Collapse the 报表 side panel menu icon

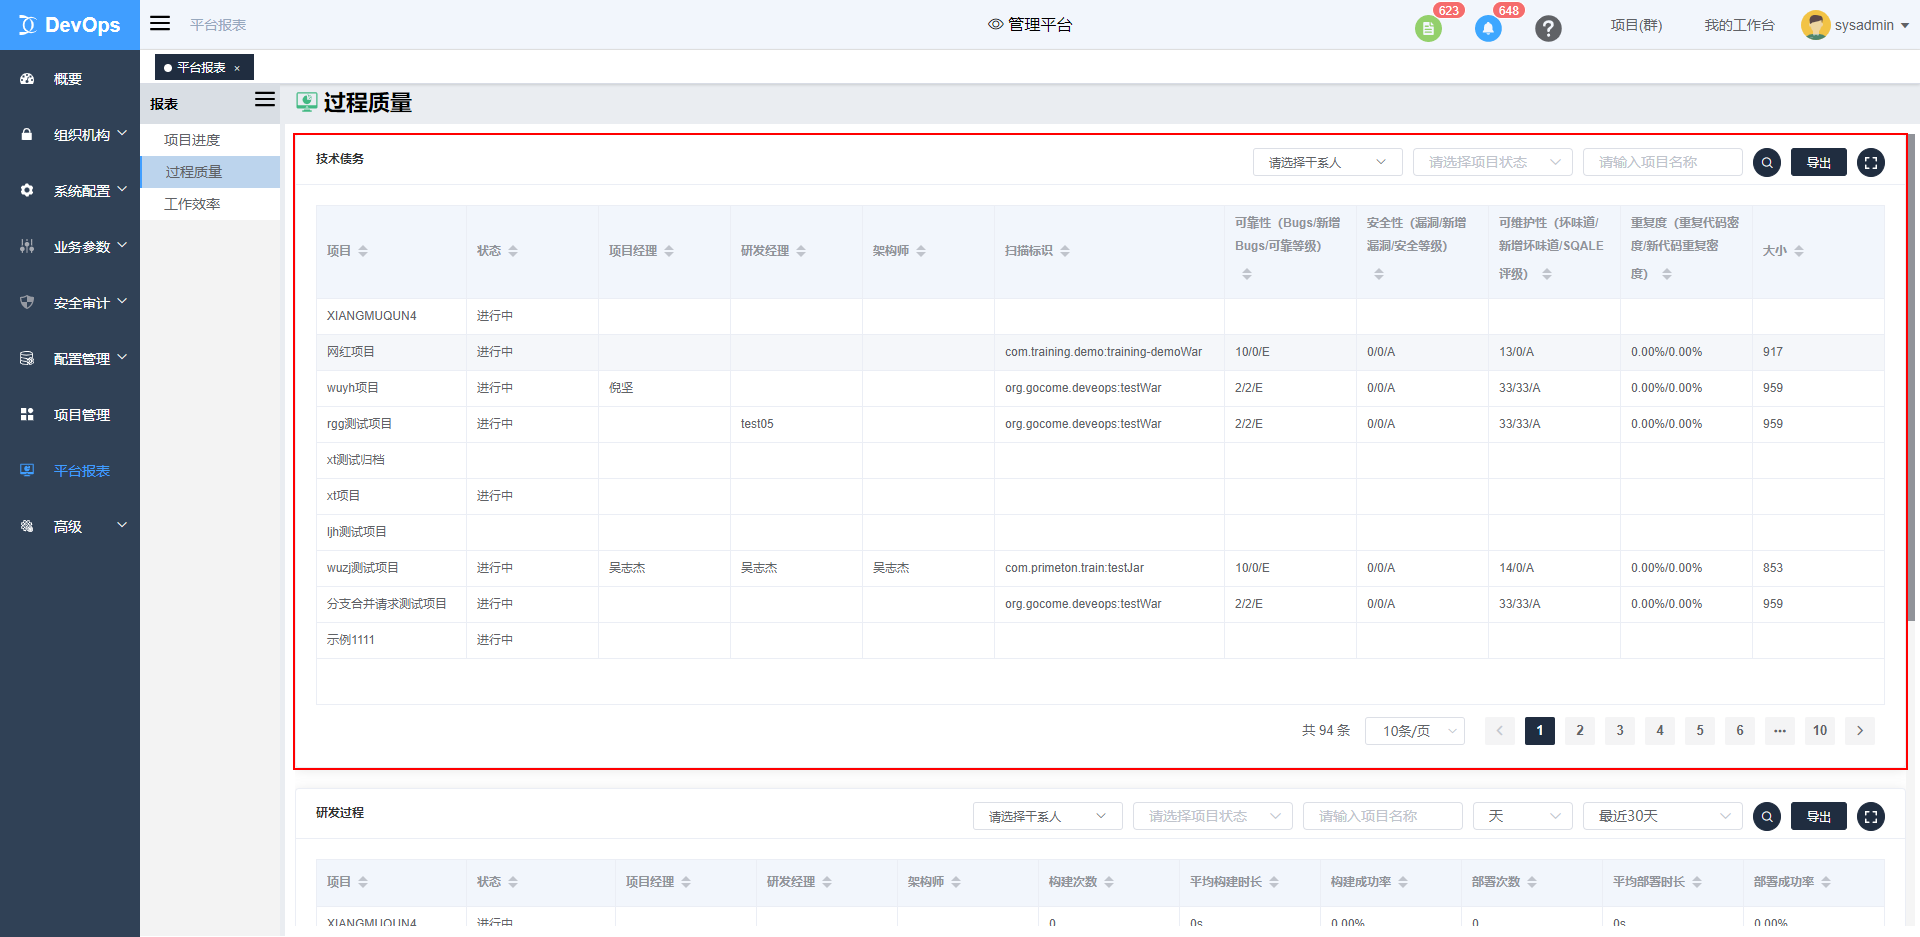click(x=265, y=99)
